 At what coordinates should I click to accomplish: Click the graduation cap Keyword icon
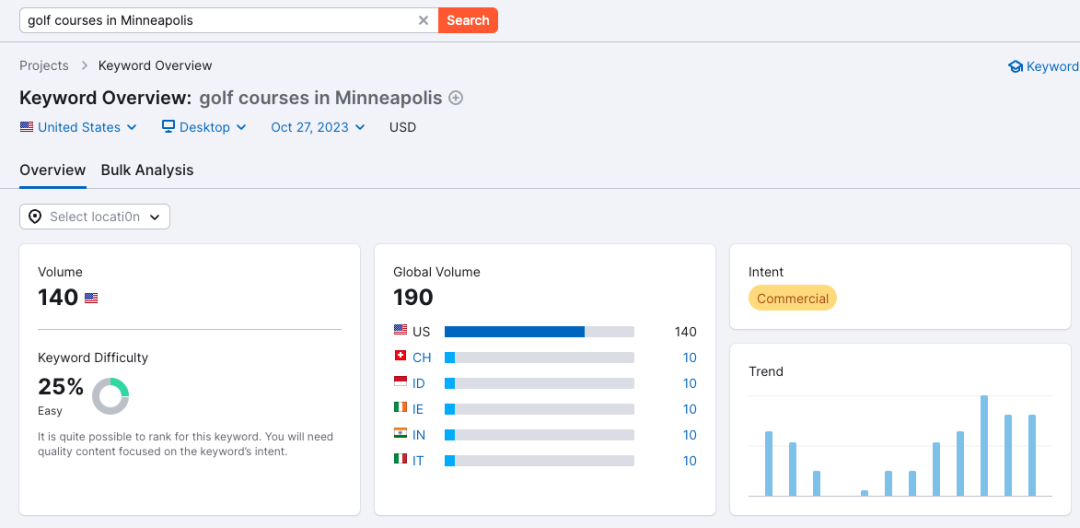click(x=1015, y=67)
